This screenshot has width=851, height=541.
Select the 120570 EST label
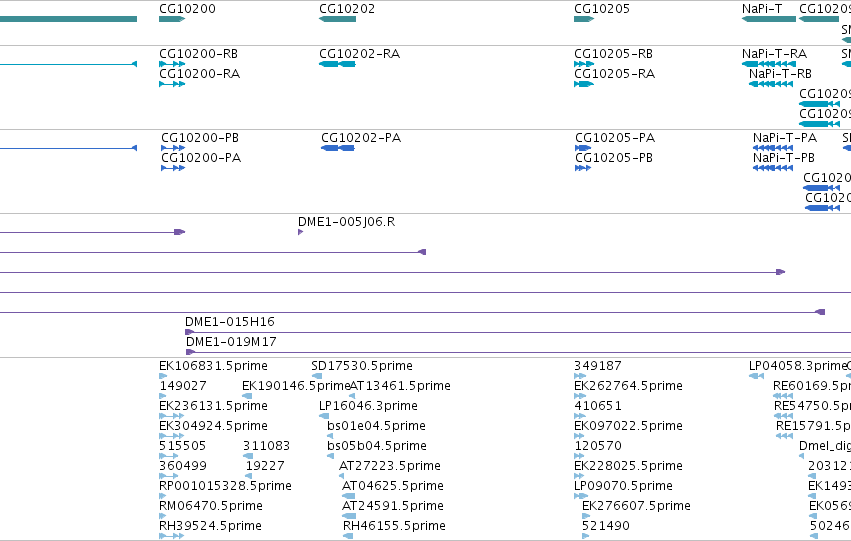598,446
